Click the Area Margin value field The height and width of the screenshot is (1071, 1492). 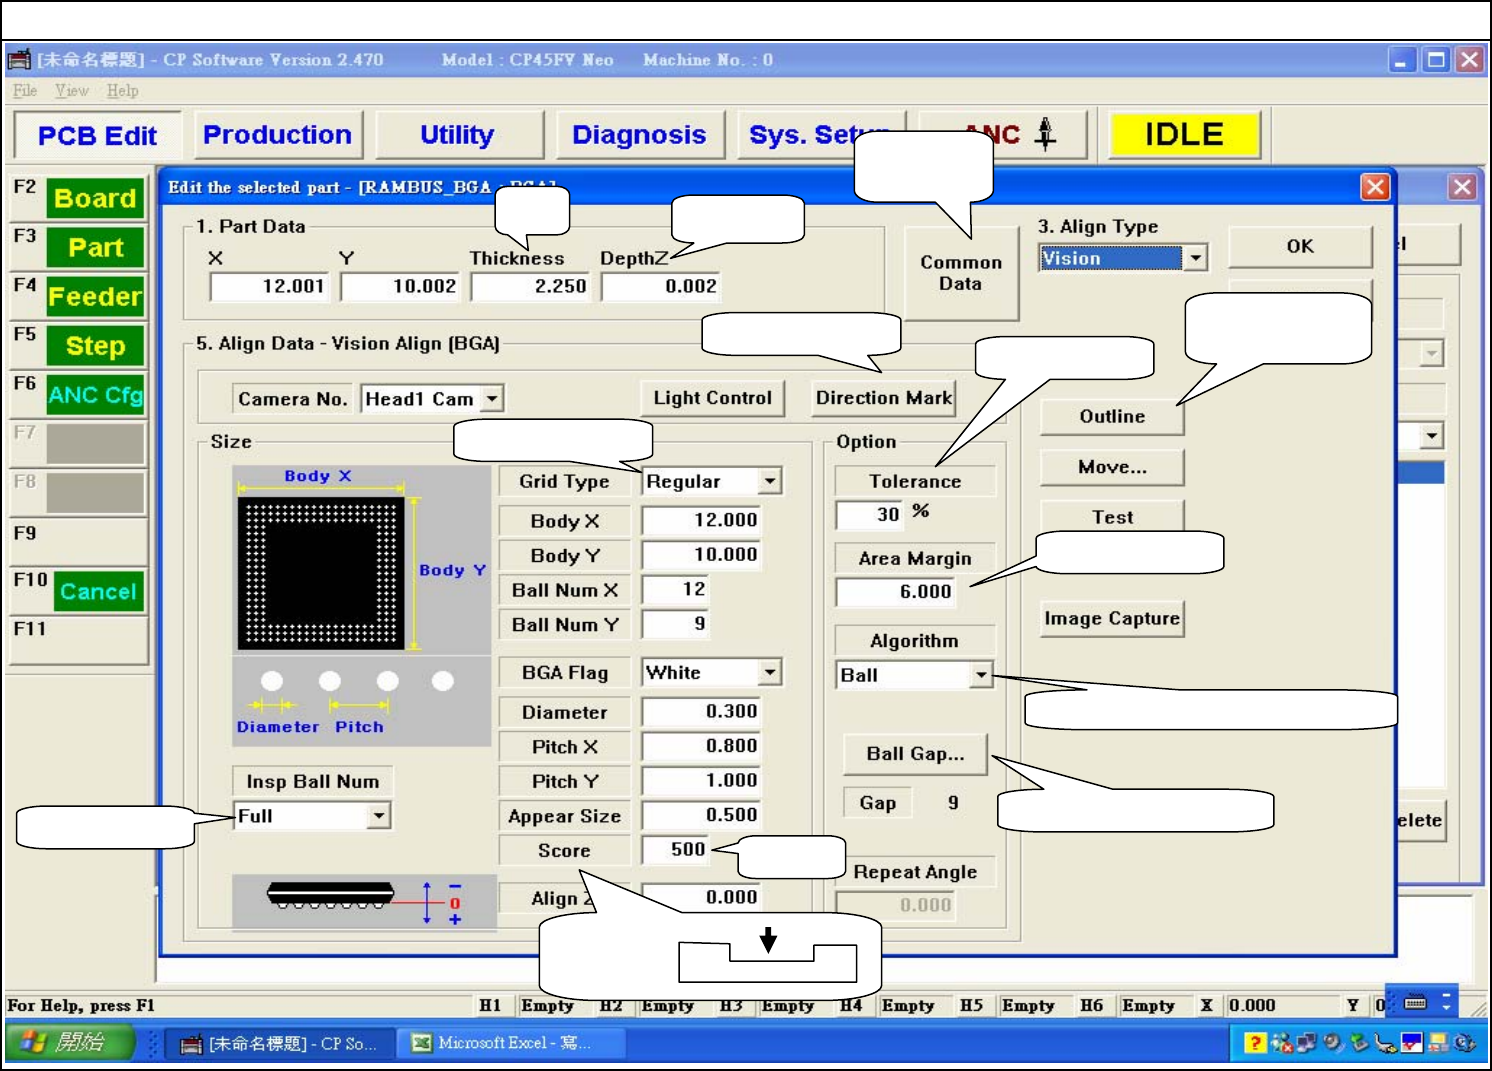[x=896, y=592]
